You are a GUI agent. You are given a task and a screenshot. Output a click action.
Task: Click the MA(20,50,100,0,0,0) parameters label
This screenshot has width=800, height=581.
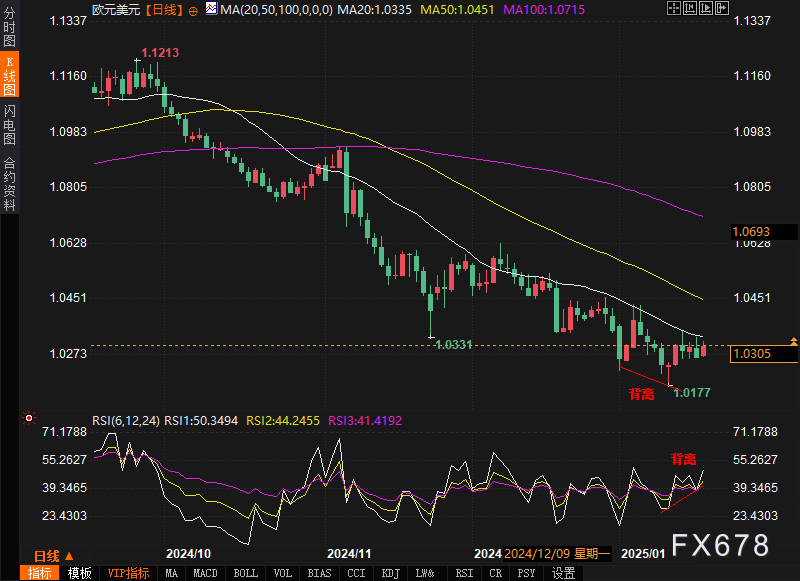(x=275, y=9)
